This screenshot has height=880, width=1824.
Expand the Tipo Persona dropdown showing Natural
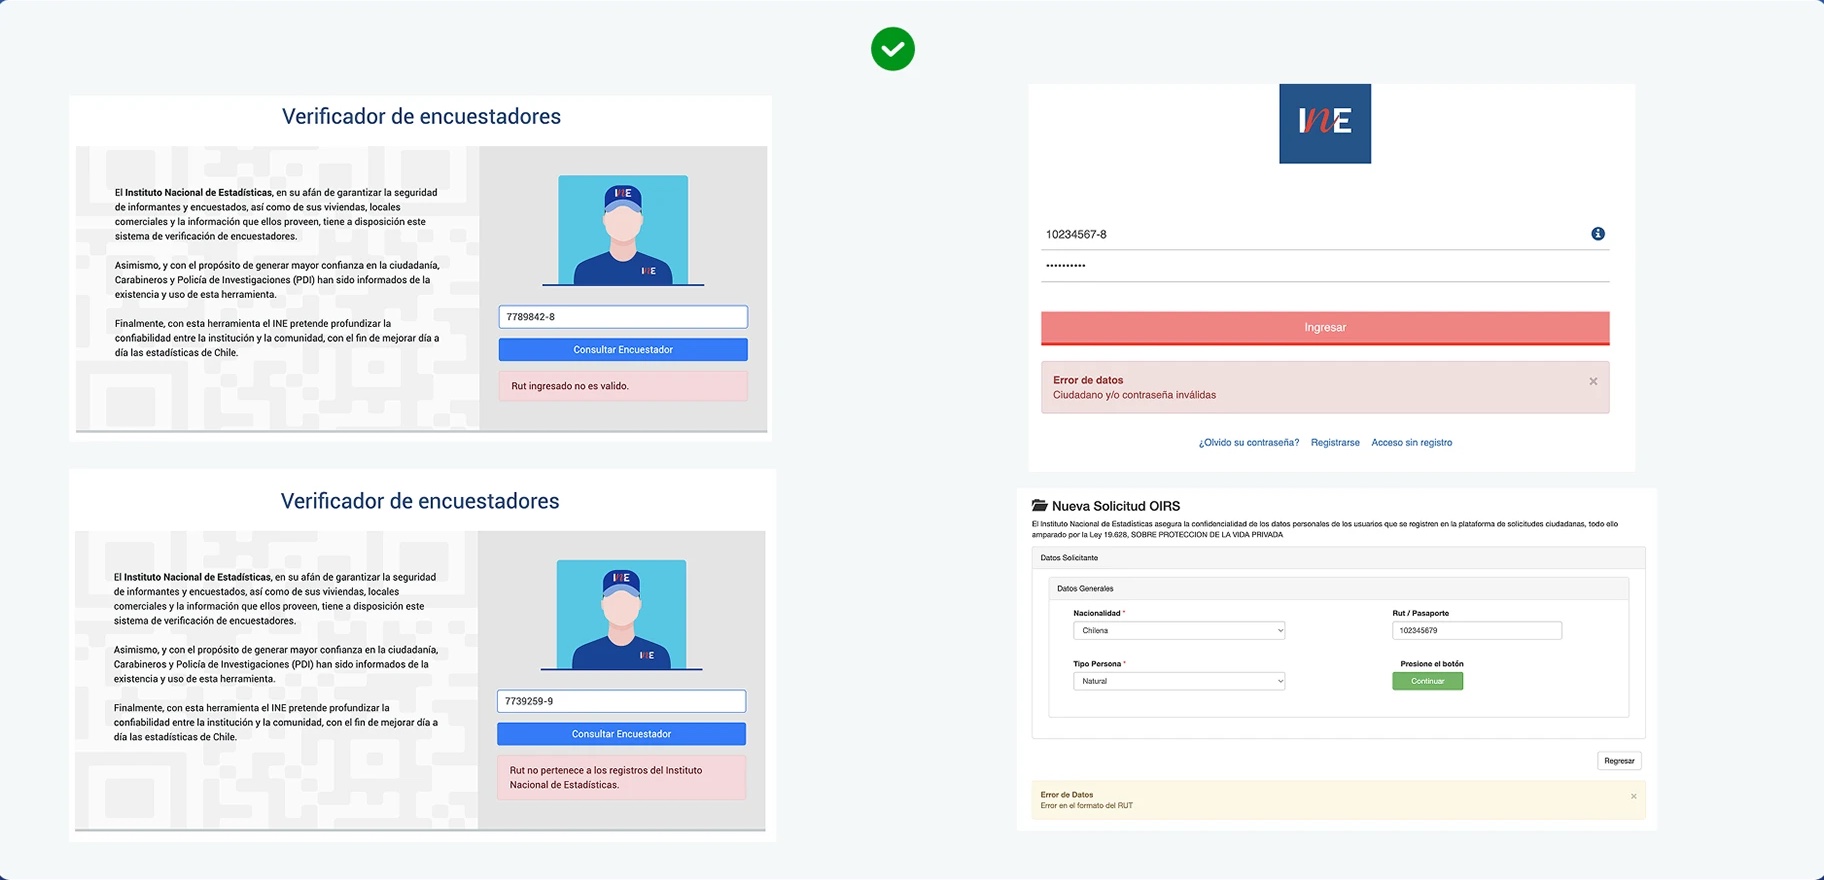(1179, 681)
